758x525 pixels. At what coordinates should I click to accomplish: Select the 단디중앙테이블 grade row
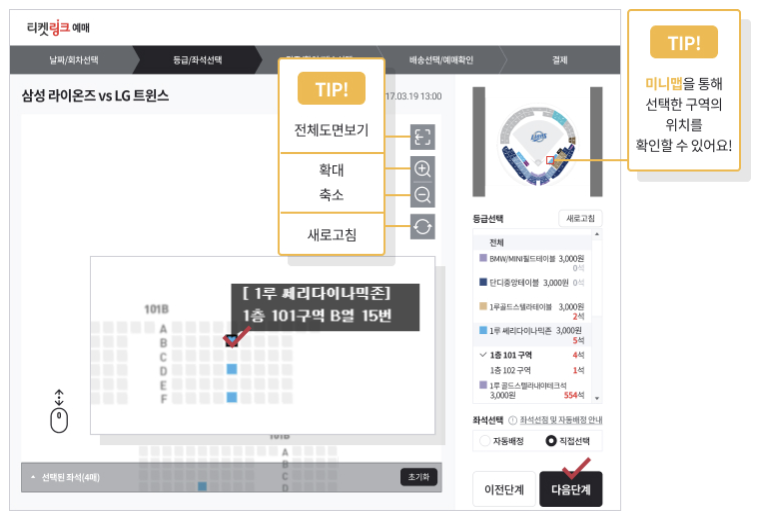(x=532, y=282)
